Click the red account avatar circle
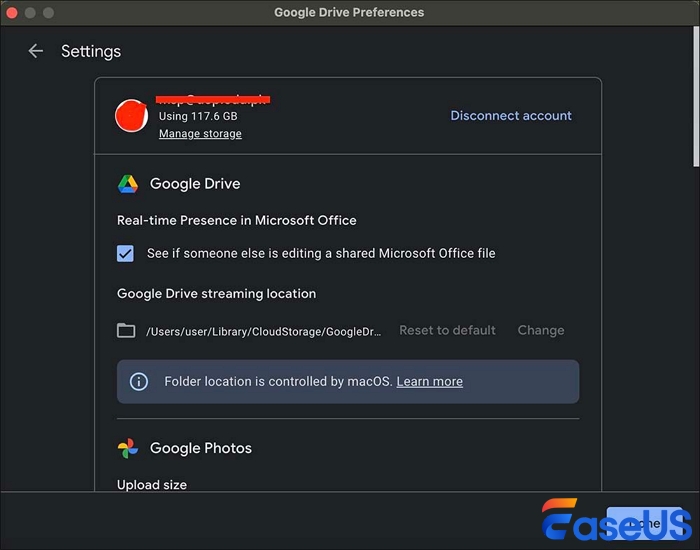Viewport: 700px width, 550px height. point(132,115)
